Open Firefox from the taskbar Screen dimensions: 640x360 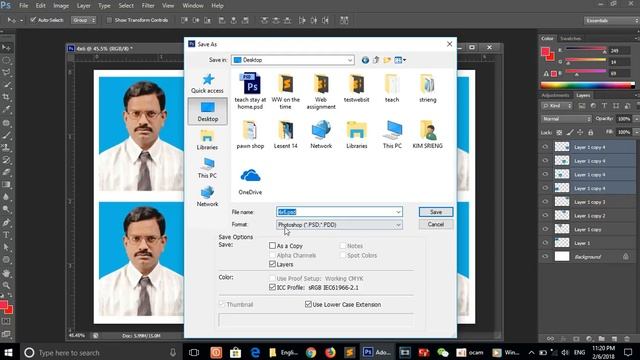330,352
